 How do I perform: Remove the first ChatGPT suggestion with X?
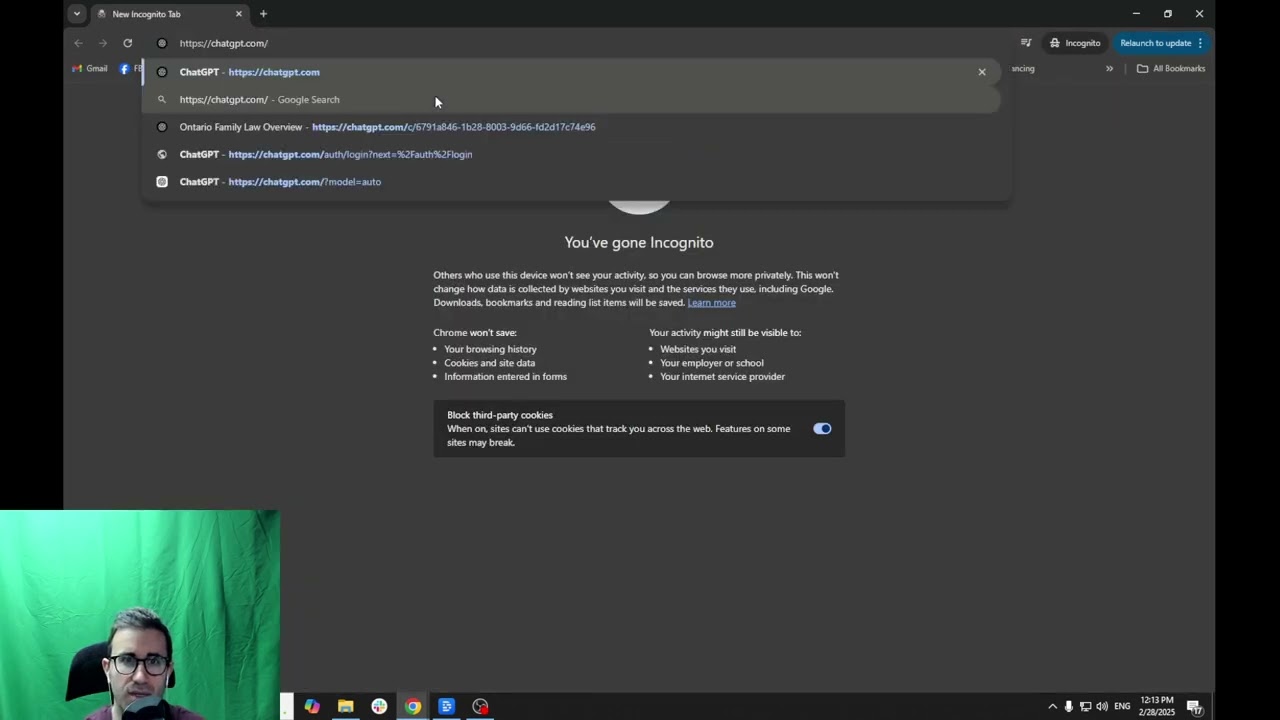point(982,72)
